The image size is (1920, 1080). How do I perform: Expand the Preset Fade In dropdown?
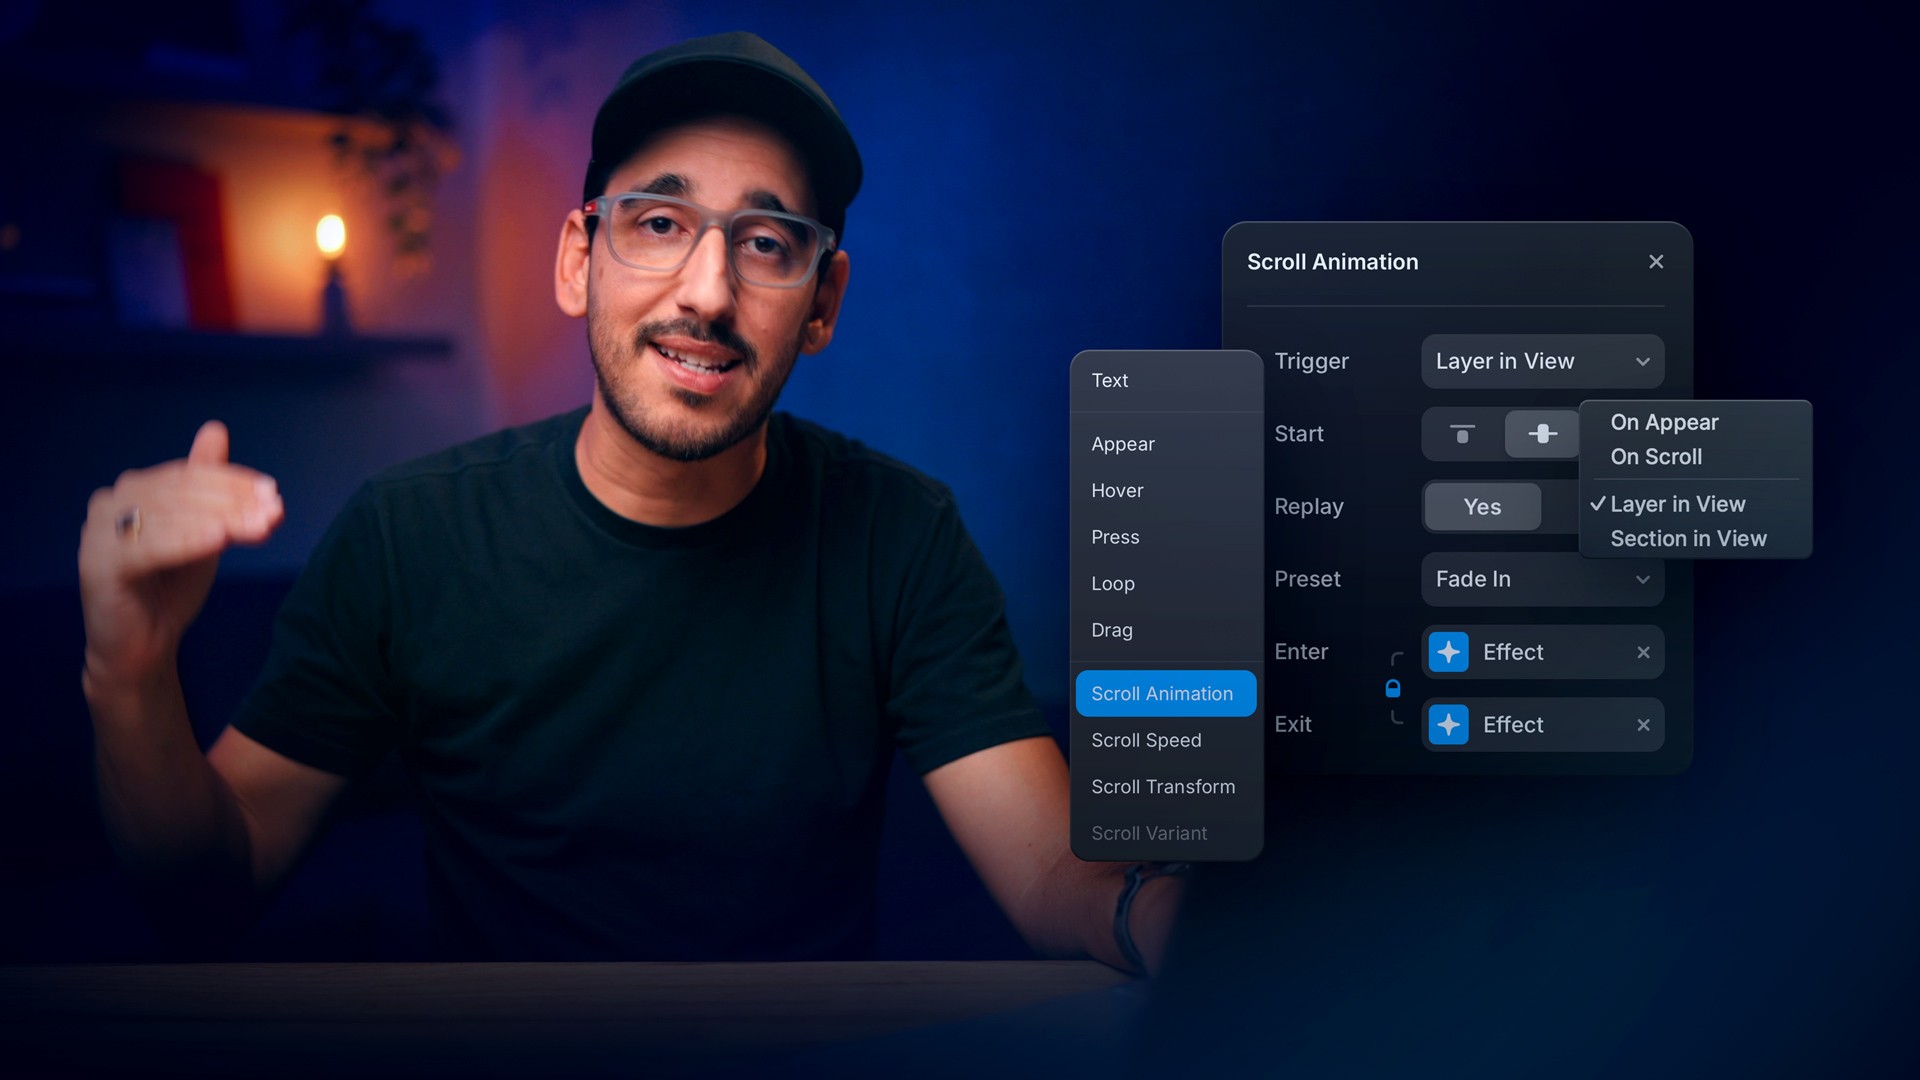1542,579
